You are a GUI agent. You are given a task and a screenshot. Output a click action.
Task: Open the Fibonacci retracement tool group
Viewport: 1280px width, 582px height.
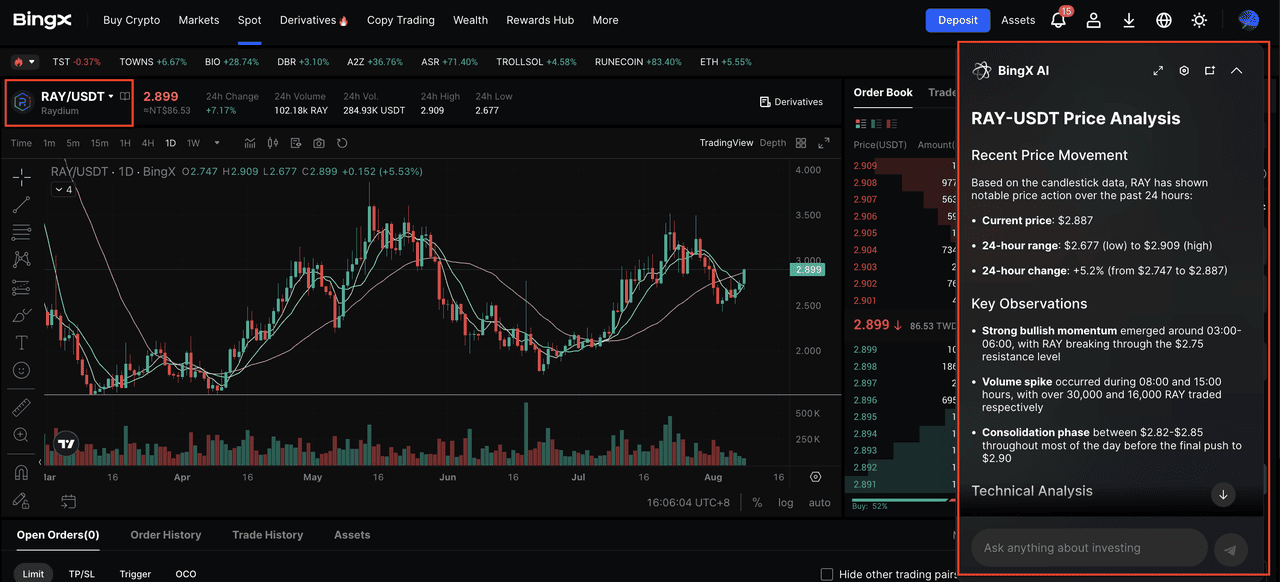click(x=21, y=233)
